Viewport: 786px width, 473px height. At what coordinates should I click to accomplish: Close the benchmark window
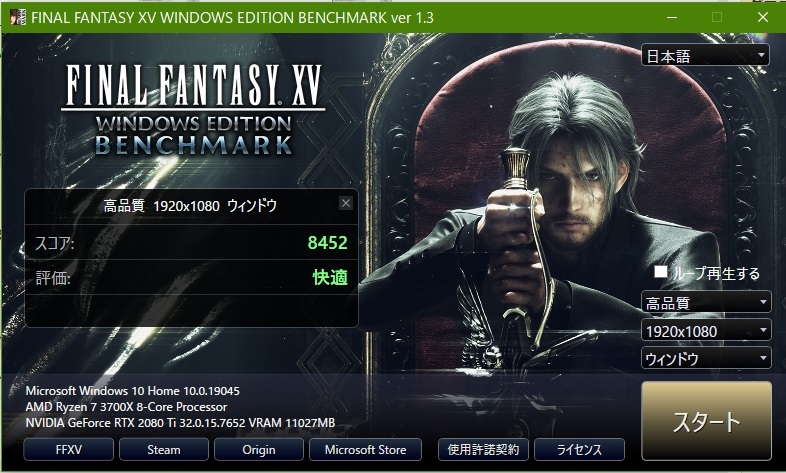click(763, 18)
